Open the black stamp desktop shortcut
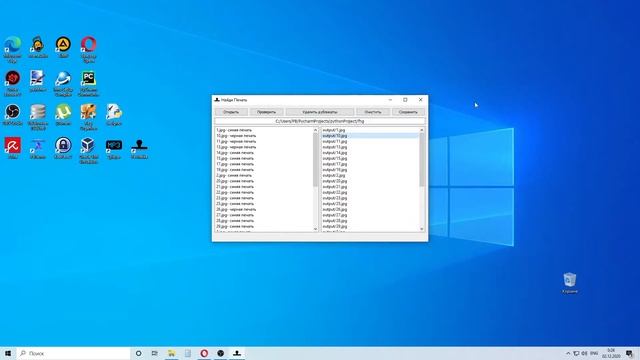640x360 pixels. [x=139, y=148]
